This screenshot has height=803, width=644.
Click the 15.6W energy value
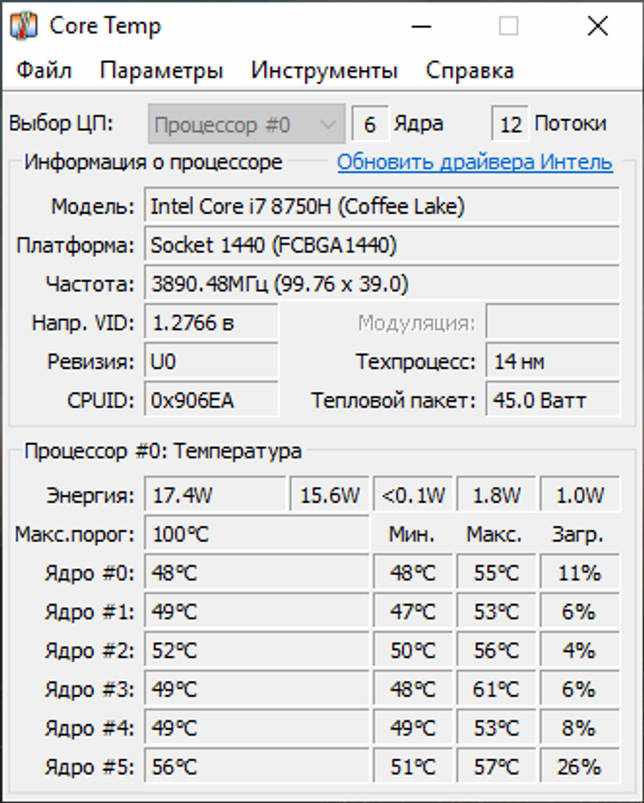point(329,495)
